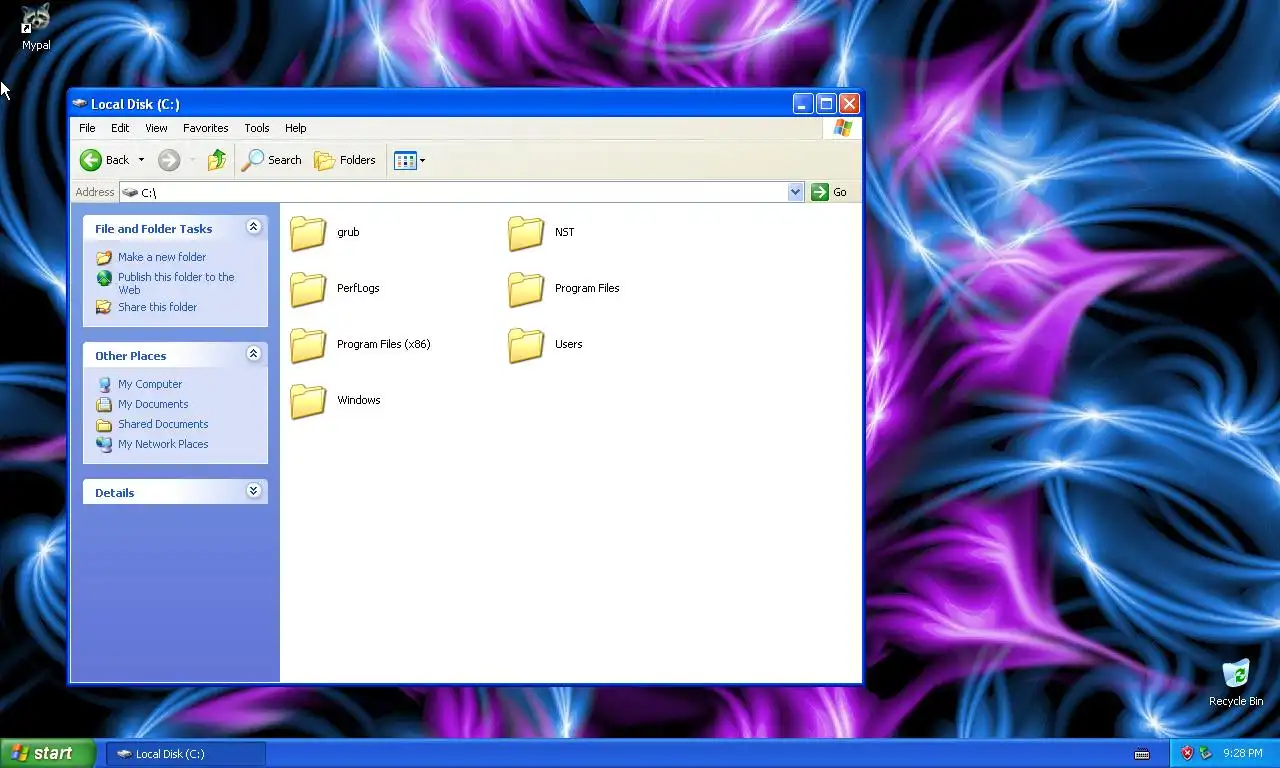The image size is (1280, 768).
Task: Click the My Network Places icon in sidebar
Action: [x=104, y=444]
